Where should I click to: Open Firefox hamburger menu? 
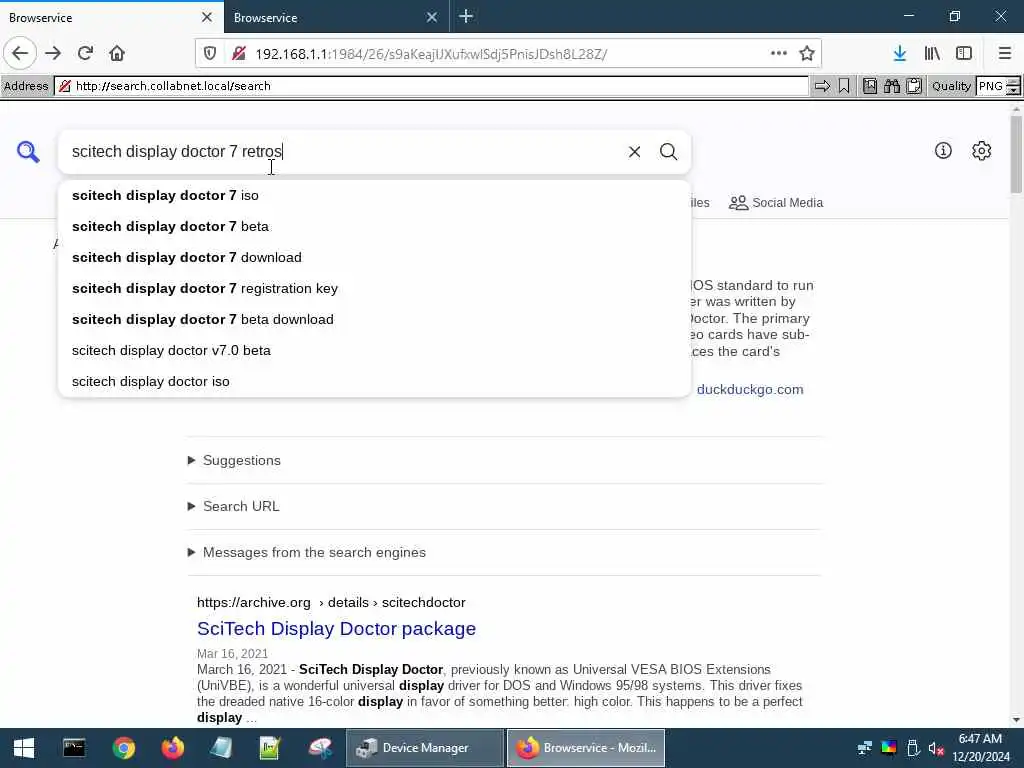click(1005, 54)
